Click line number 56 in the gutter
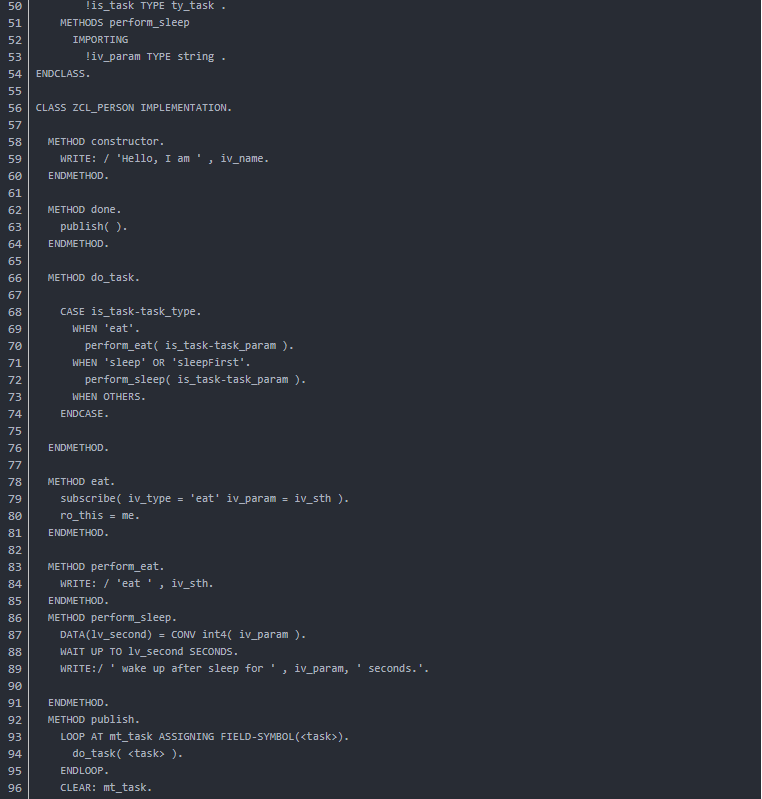Viewport: 762px width, 799px height. tap(15, 108)
